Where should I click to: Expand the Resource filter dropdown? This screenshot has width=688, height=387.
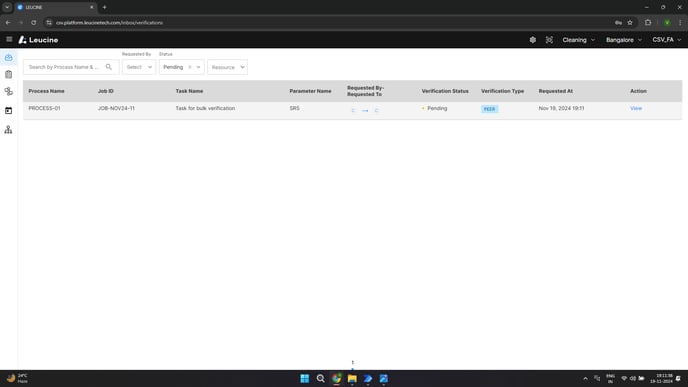(227, 67)
